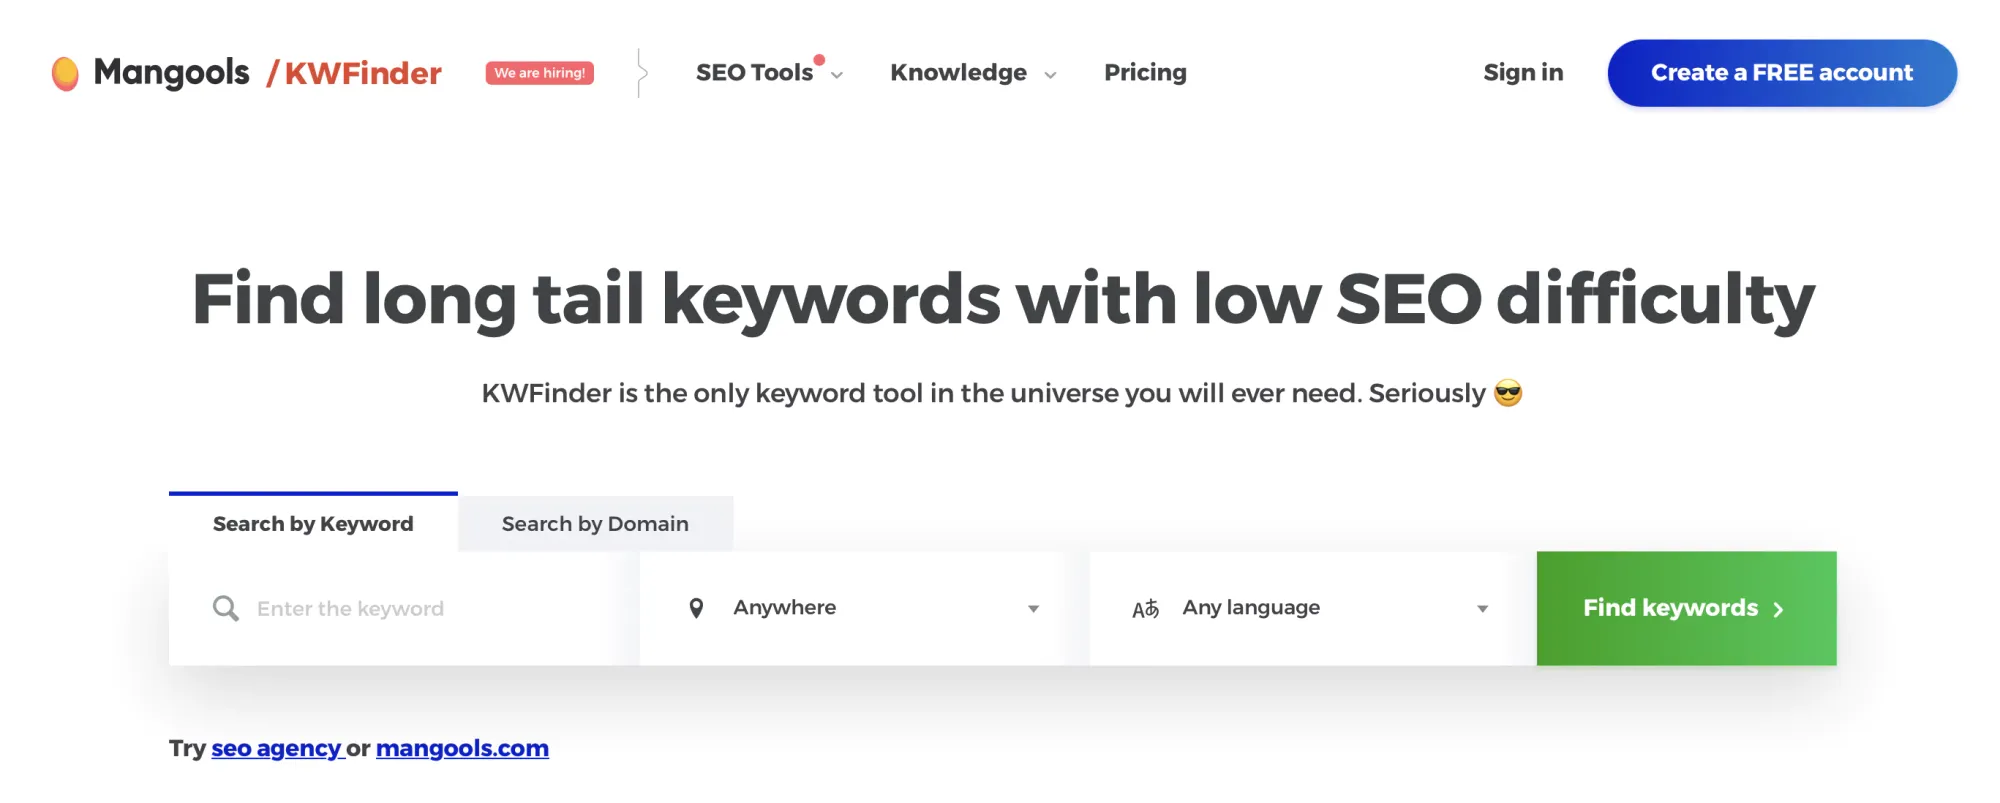Image resolution: width=2000 pixels, height=803 pixels.
Task: Open the Anywhere location dropdown
Action: [858, 607]
